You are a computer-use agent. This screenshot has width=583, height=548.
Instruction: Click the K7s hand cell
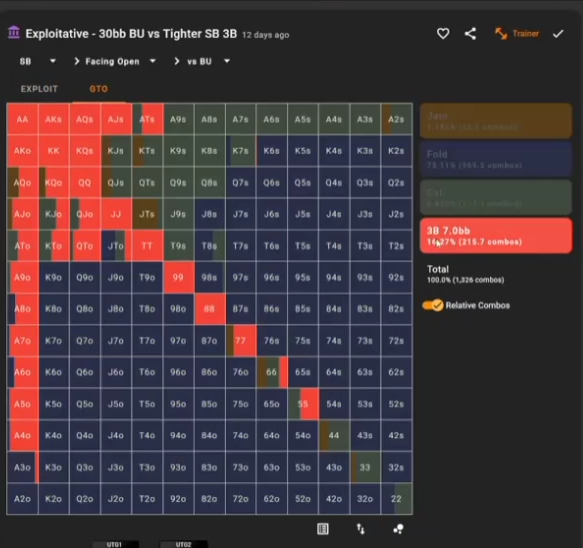coord(240,151)
